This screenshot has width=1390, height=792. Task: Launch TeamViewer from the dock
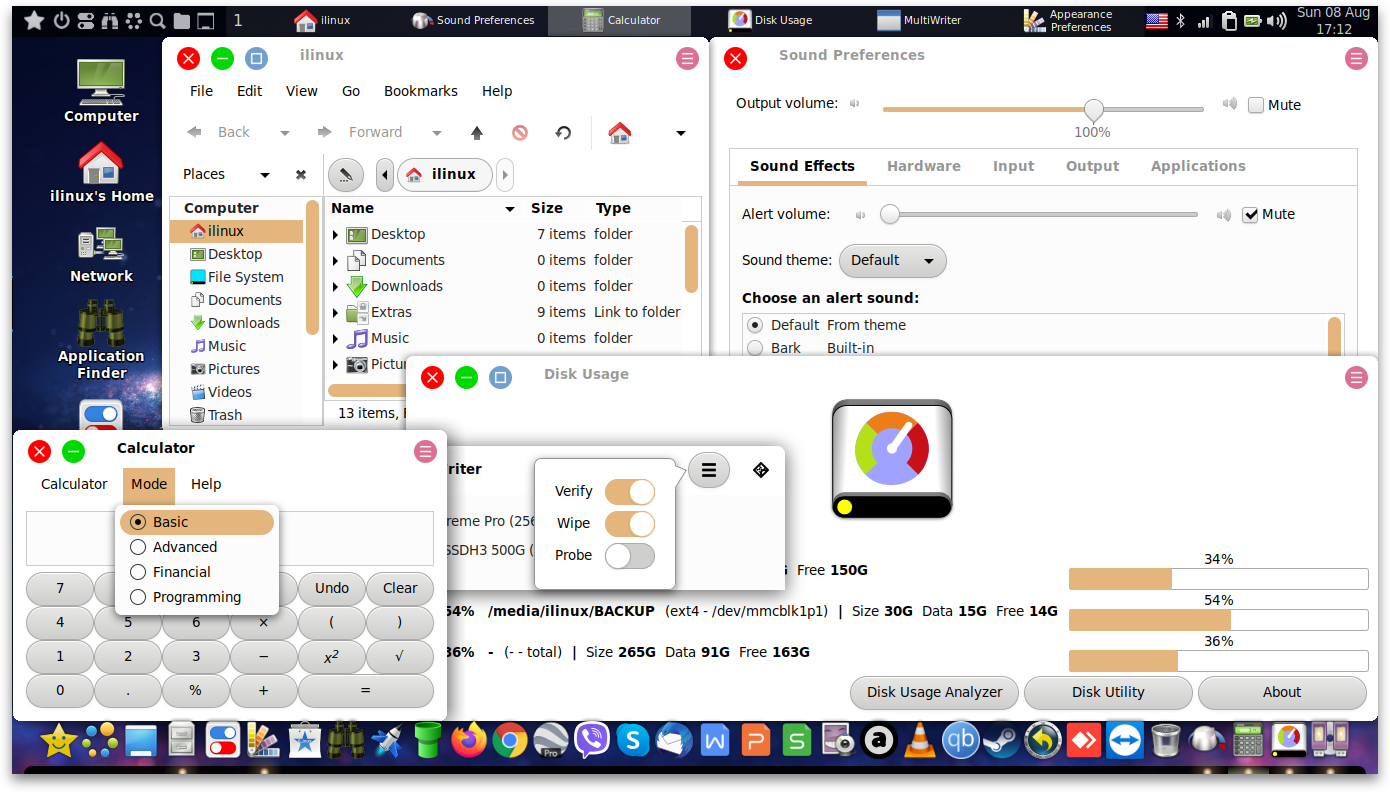1125,741
